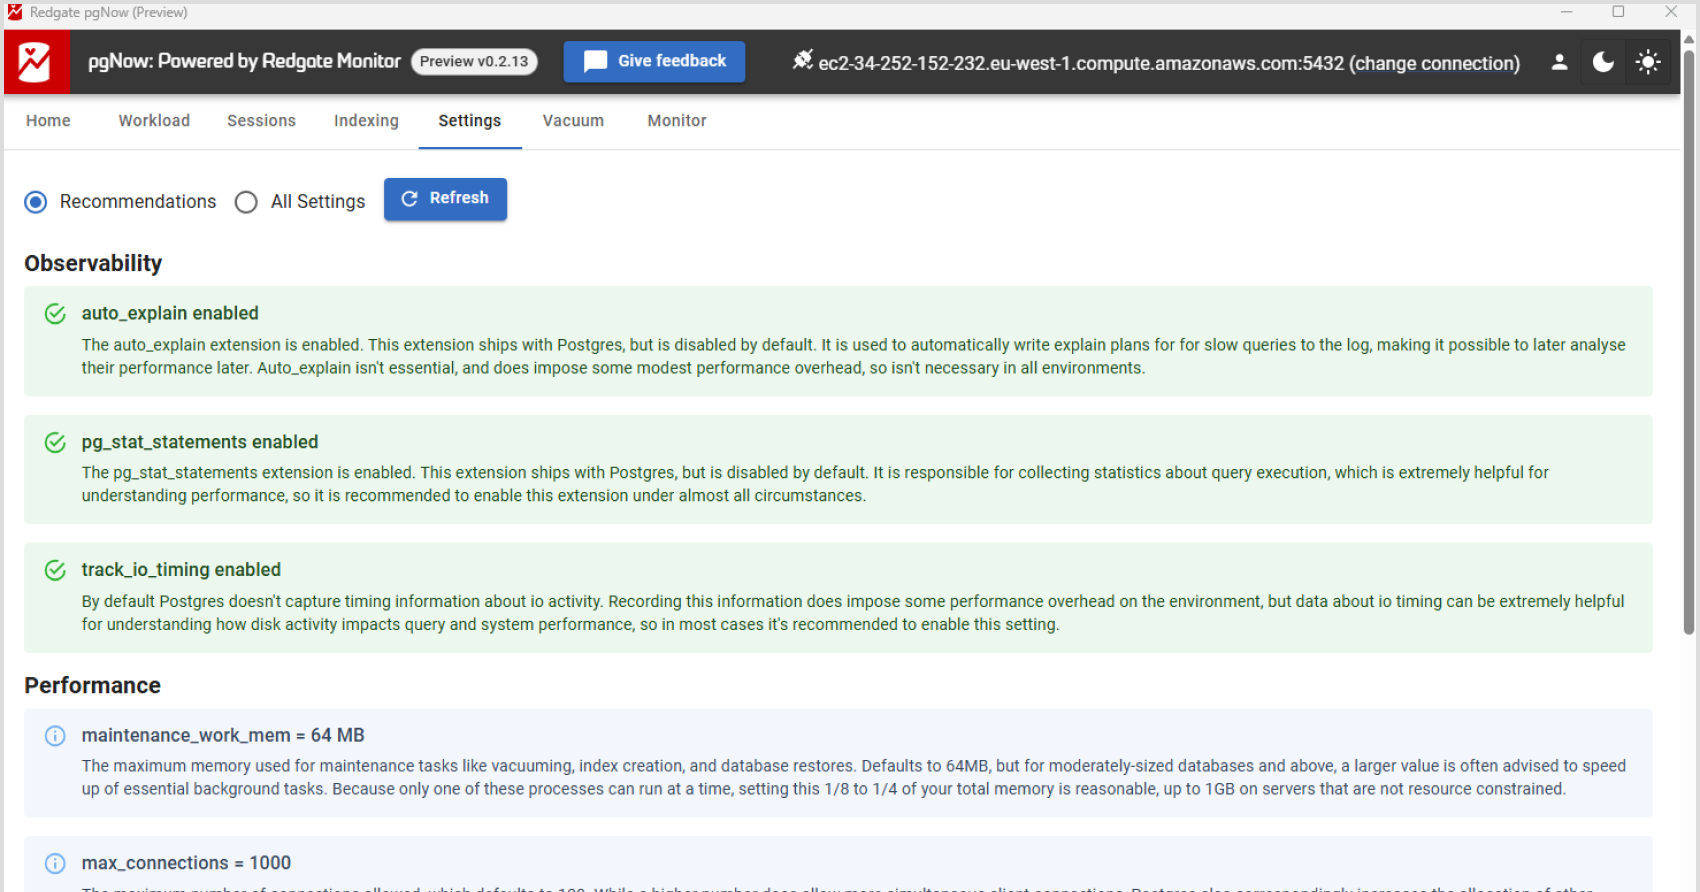Screen dimensions: 1700x892
Task: Select the Settings tab
Action: (470, 121)
